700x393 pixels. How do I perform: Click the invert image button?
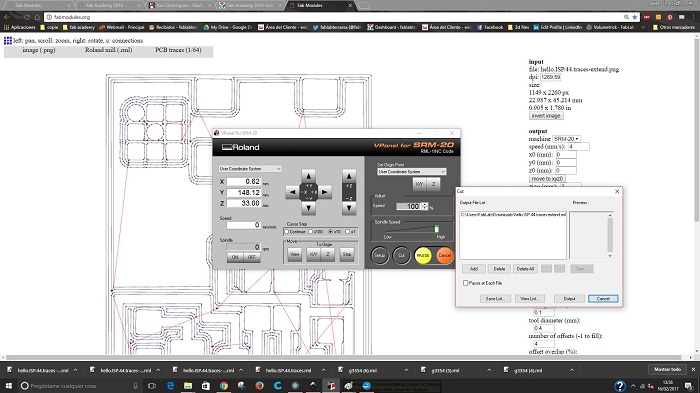[x=546, y=116]
